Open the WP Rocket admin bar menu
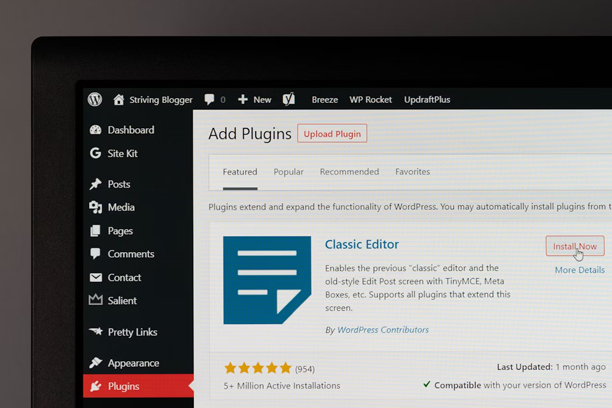The width and height of the screenshot is (612, 408). (371, 100)
